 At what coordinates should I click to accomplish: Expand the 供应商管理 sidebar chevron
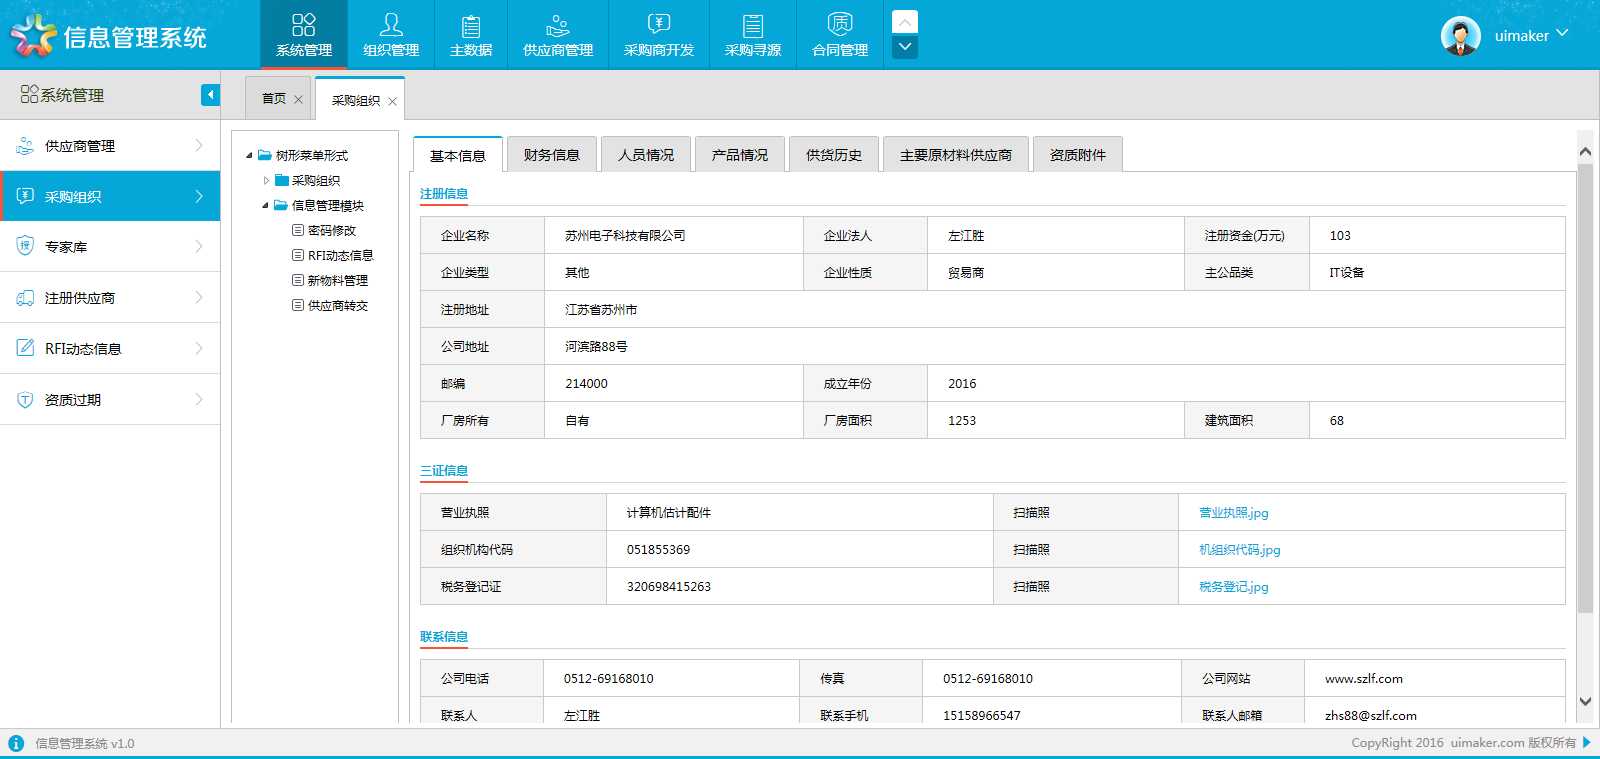click(x=199, y=146)
